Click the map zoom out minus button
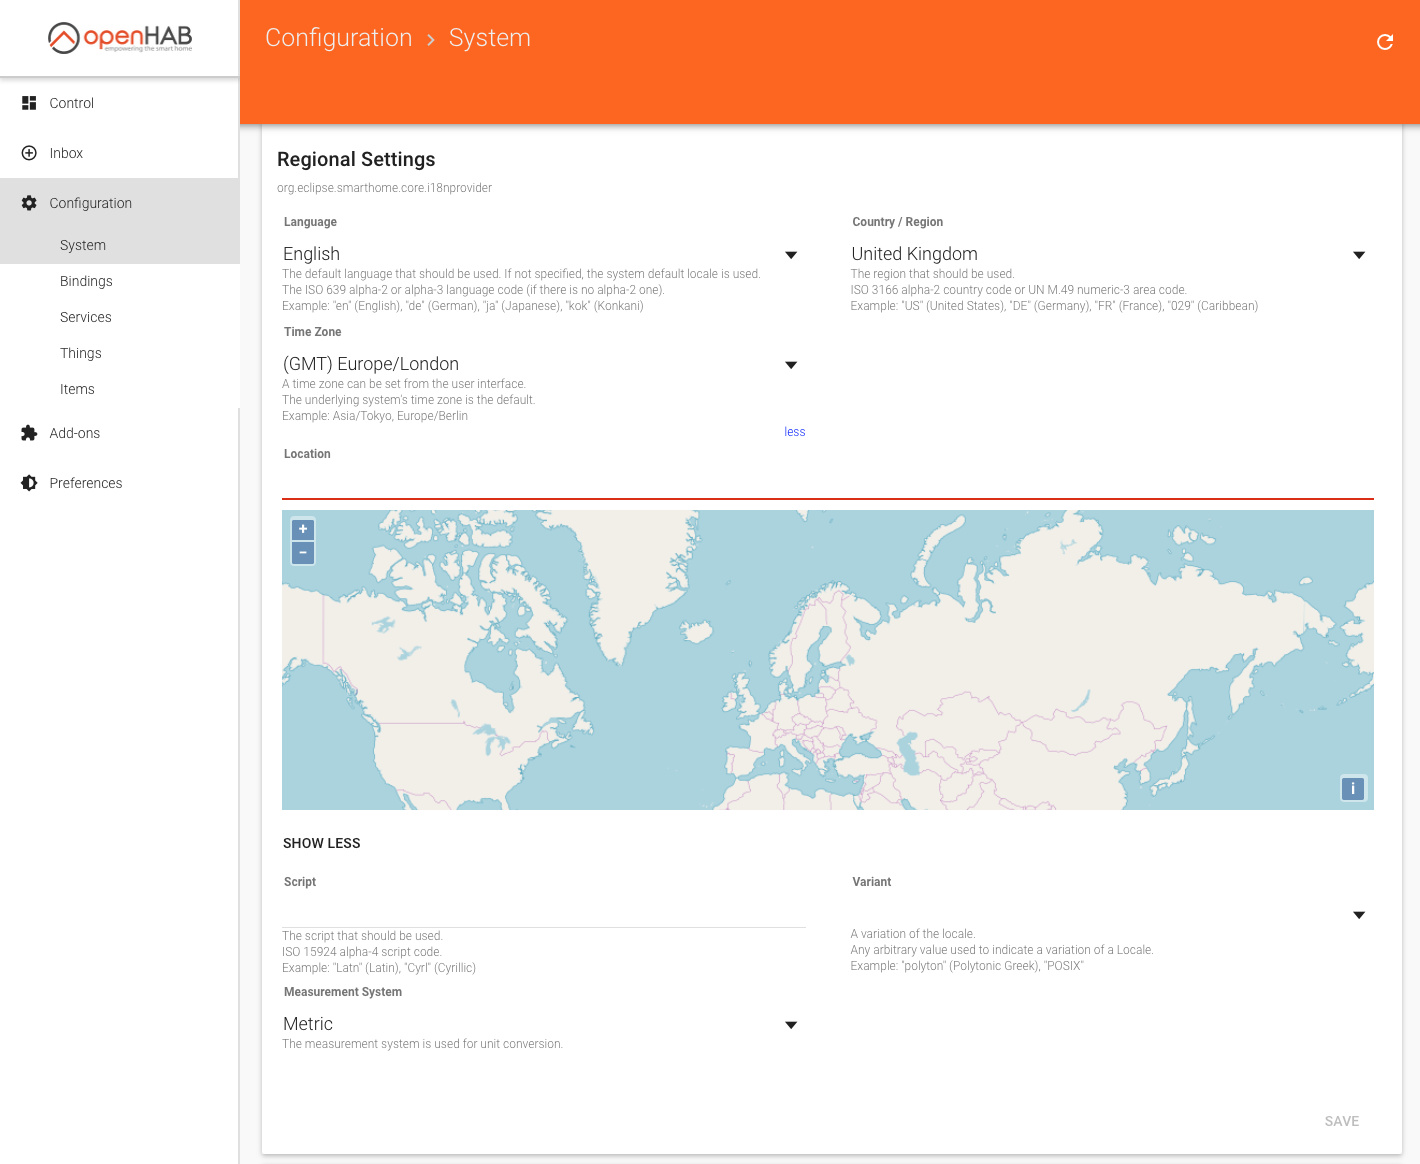1420x1164 pixels. click(x=303, y=553)
